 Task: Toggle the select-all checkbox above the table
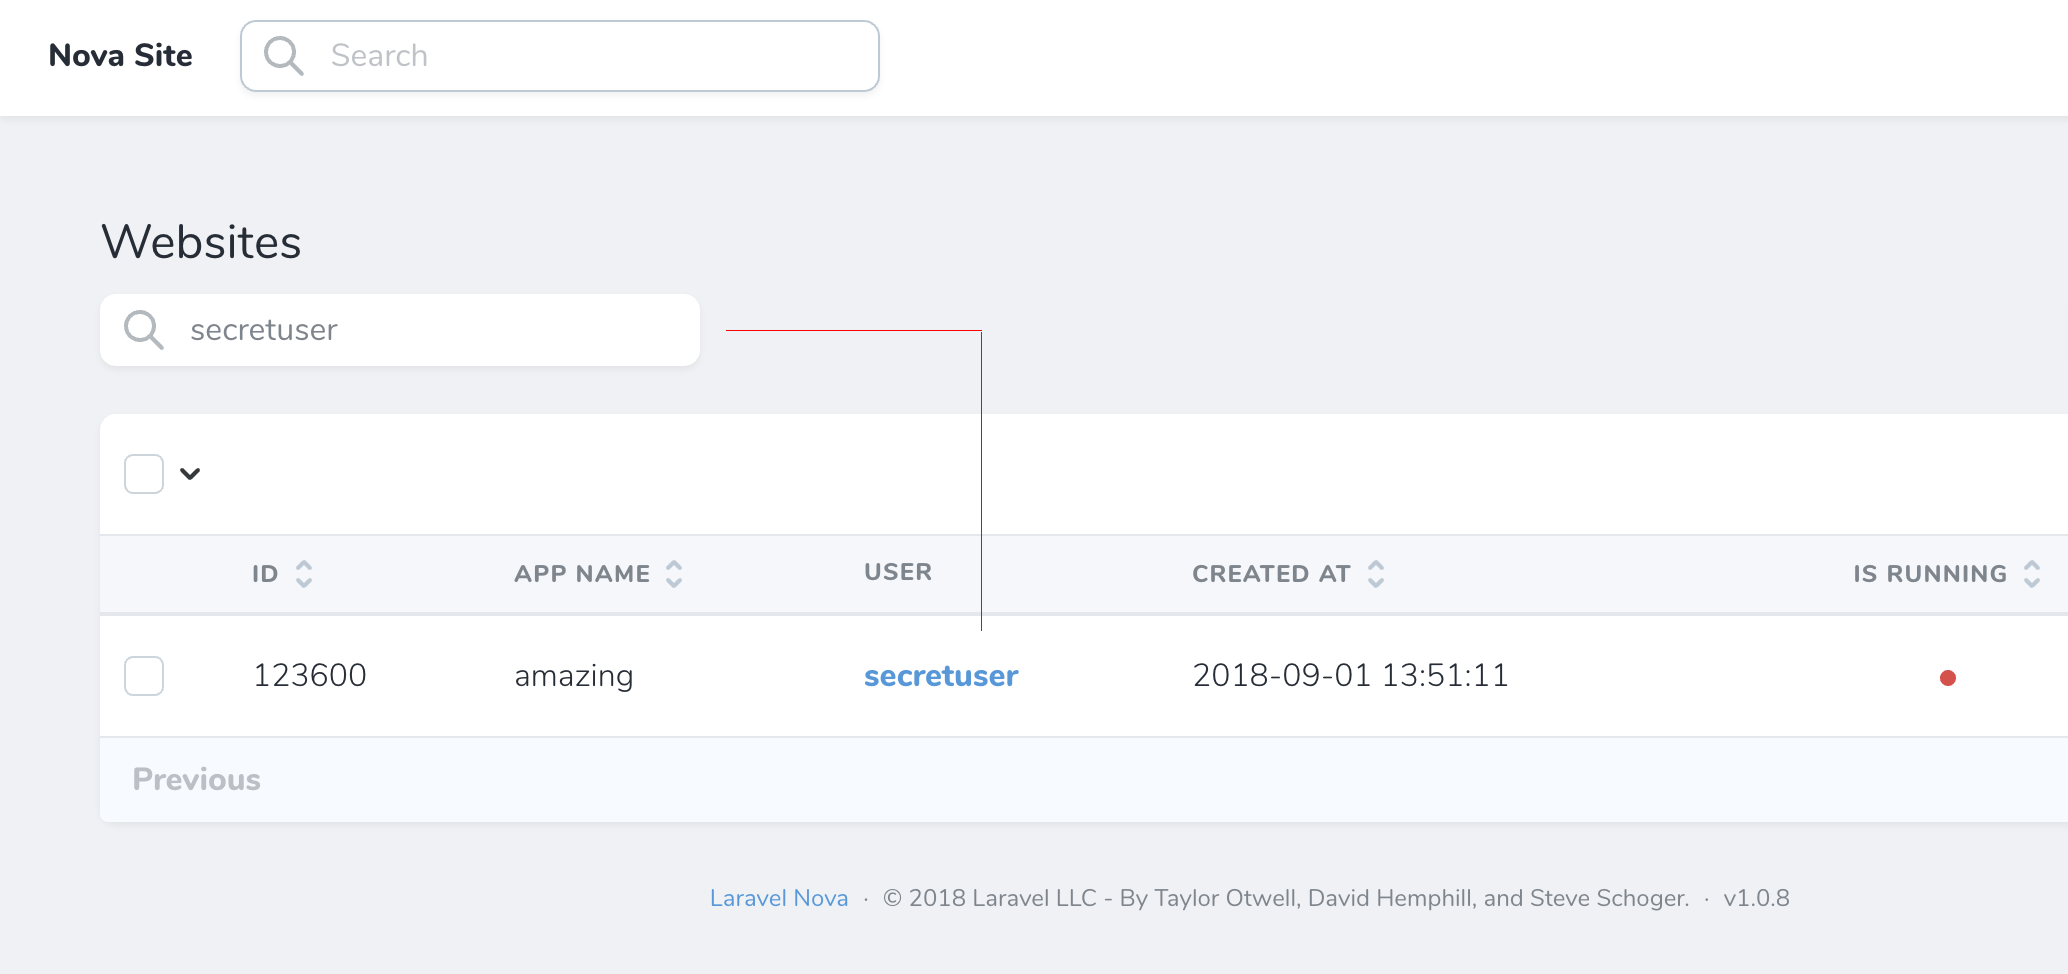(143, 473)
